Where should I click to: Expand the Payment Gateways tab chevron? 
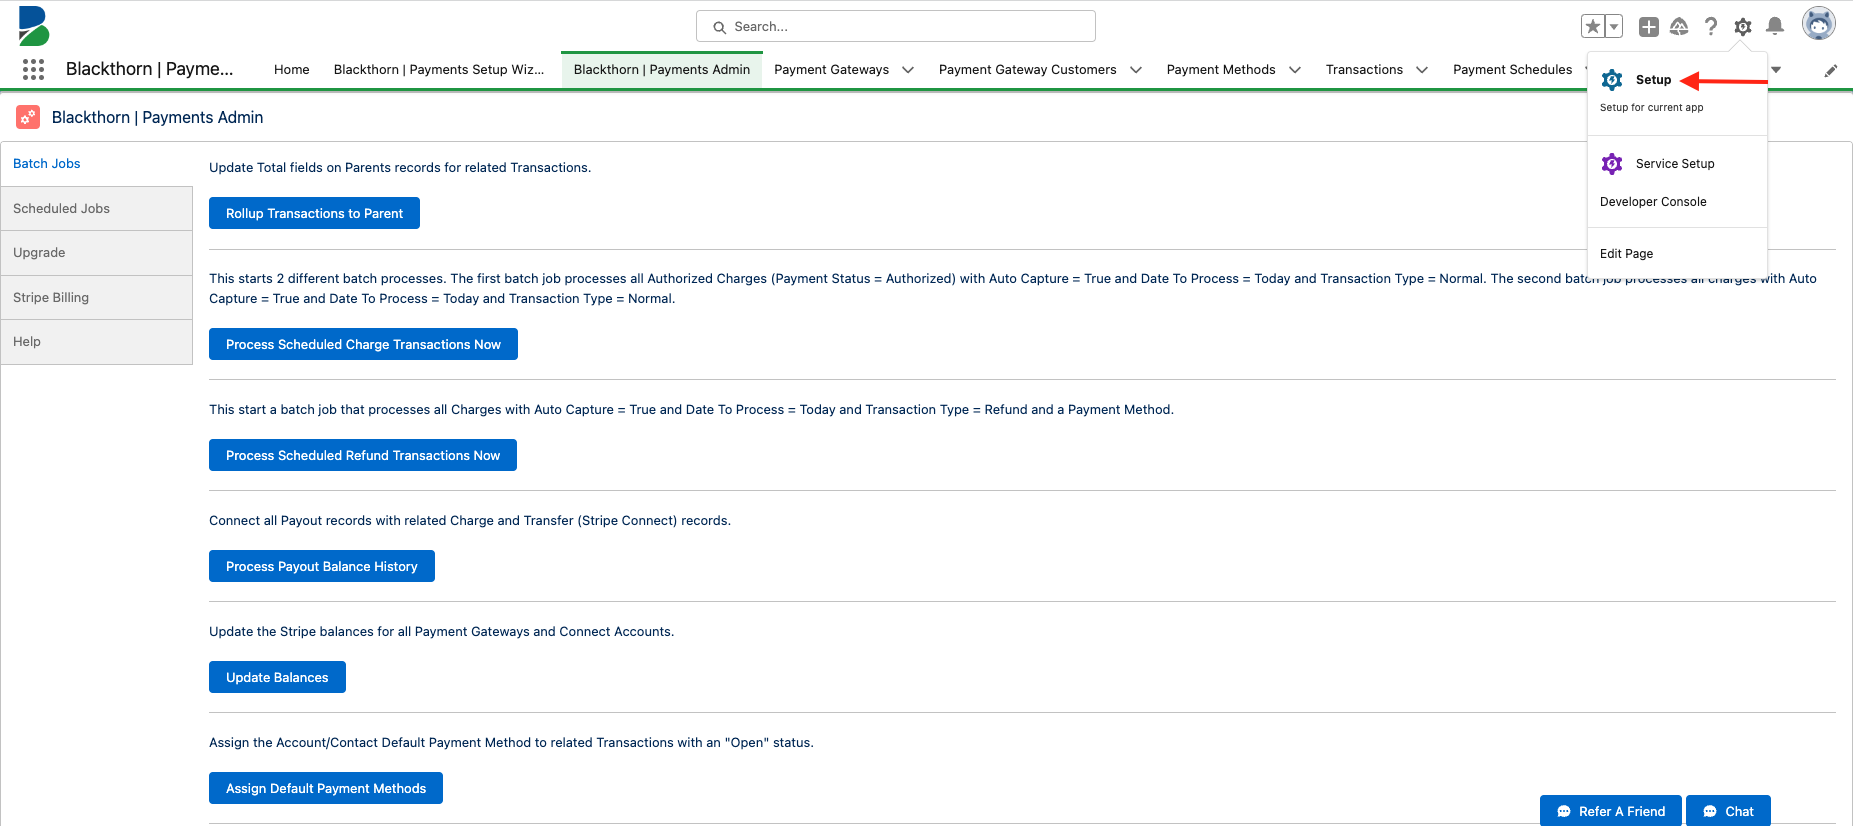coord(908,70)
